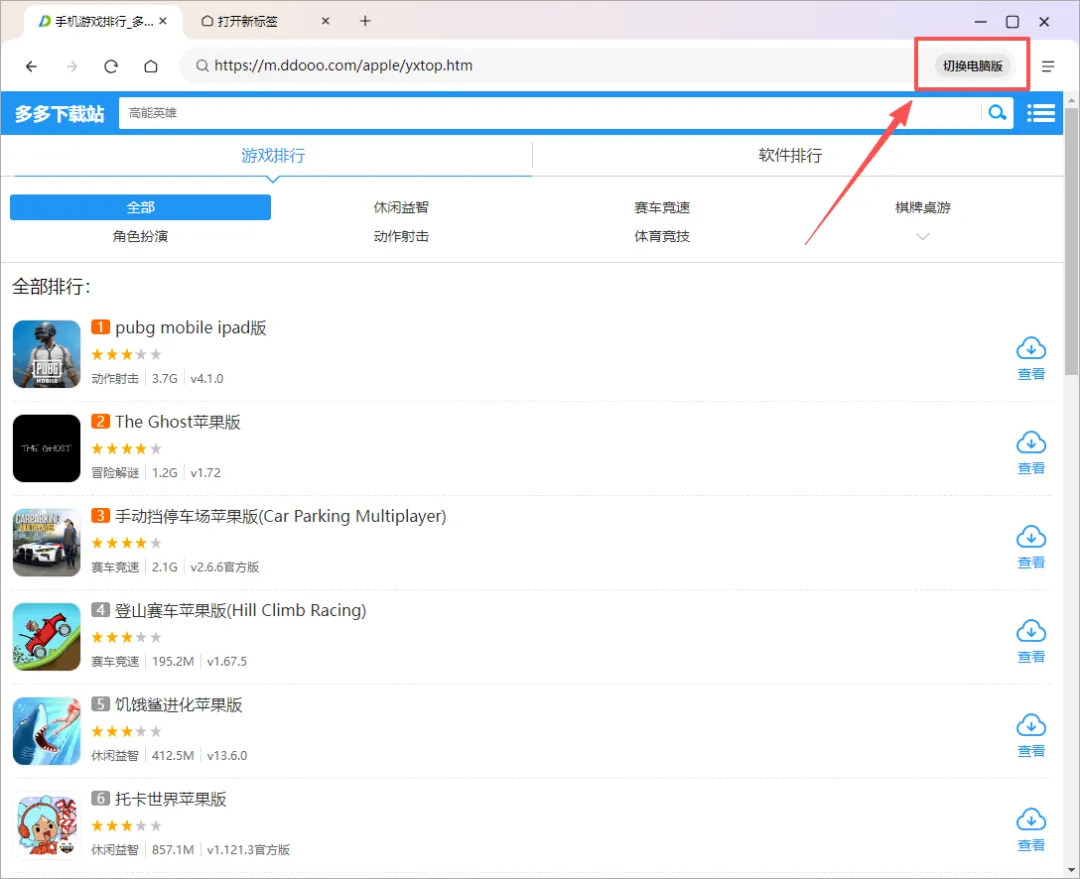Click the 冒险解谜 genre label
The height and width of the screenshot is (879, 1080).
coord(115,473)
